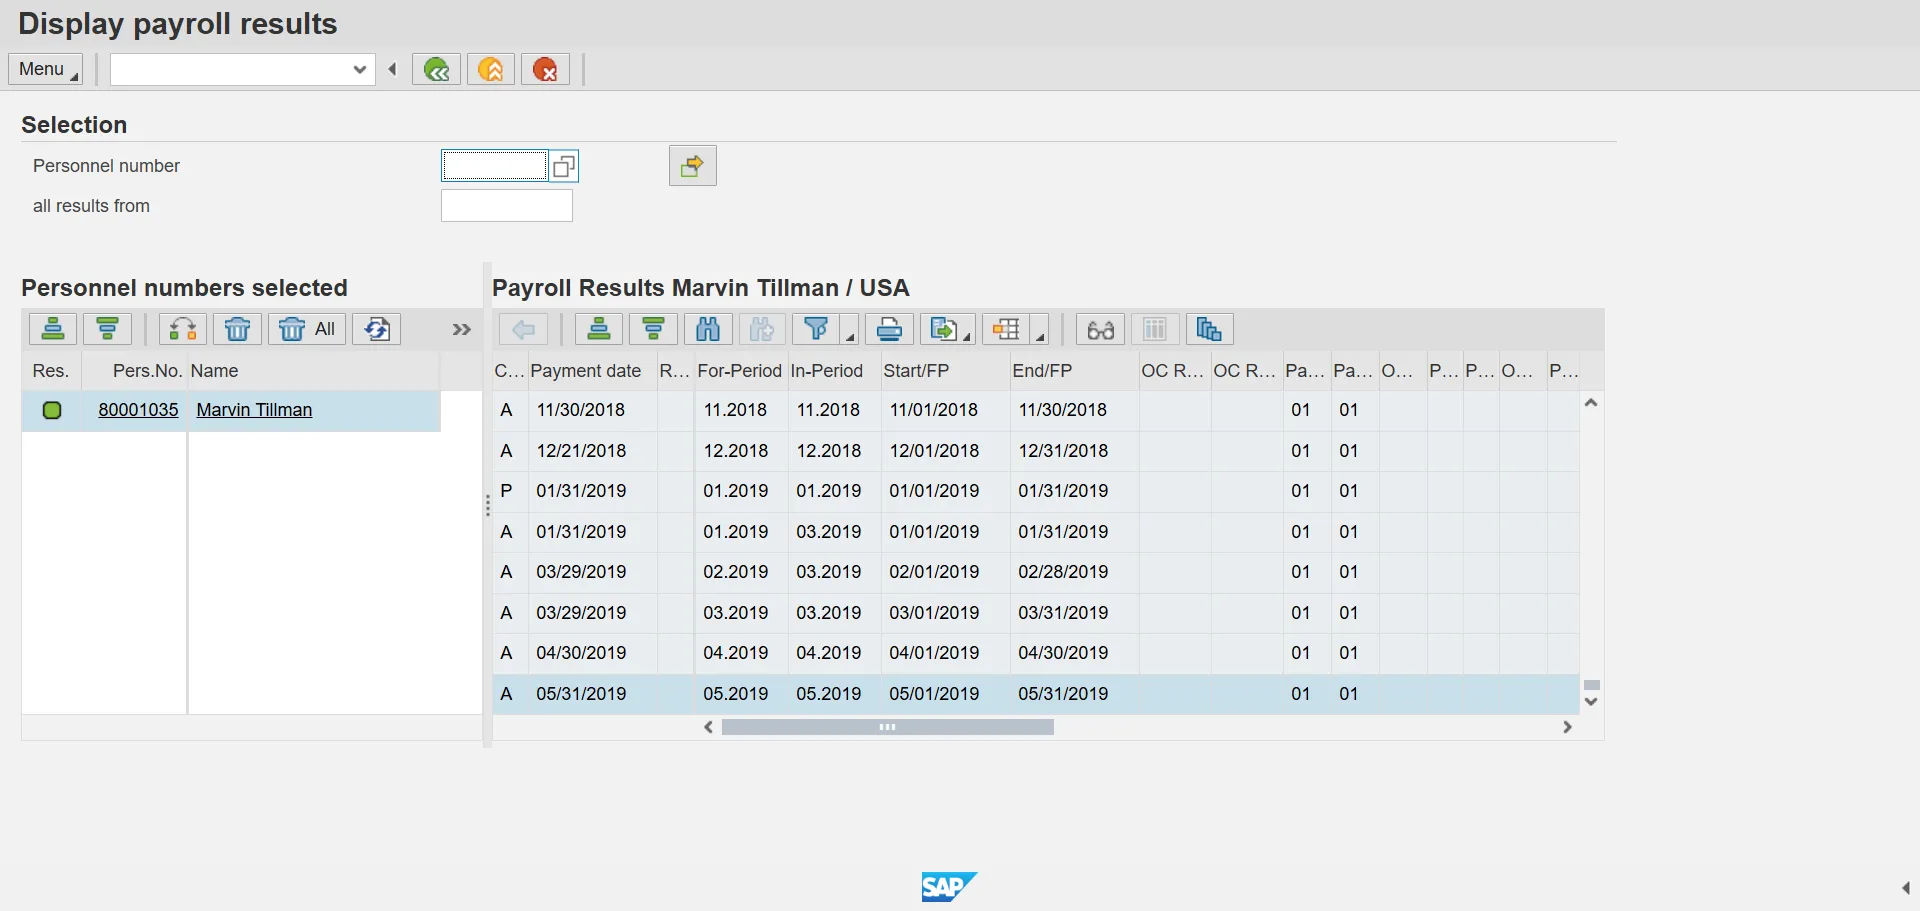Click the green status indicator for Marvin Tillman
This screenshot has height=911, width=1920.
coord(52,410)
